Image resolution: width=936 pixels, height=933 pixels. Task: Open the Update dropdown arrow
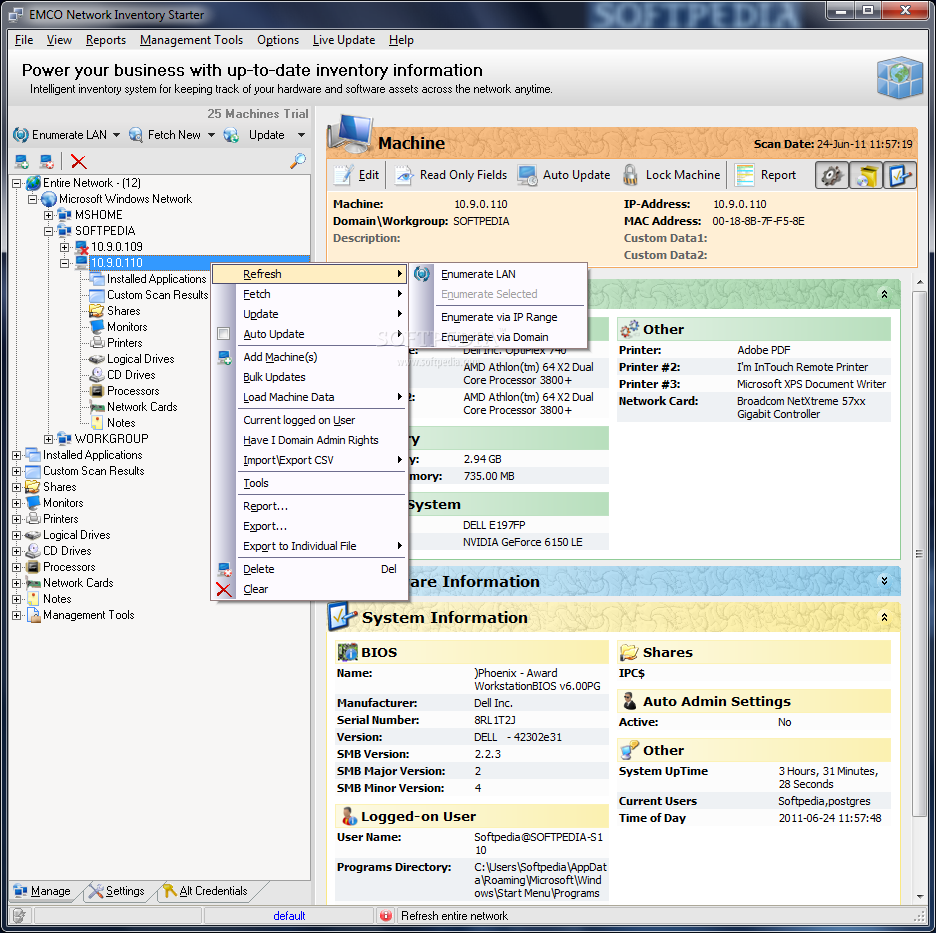pos(301,135)
